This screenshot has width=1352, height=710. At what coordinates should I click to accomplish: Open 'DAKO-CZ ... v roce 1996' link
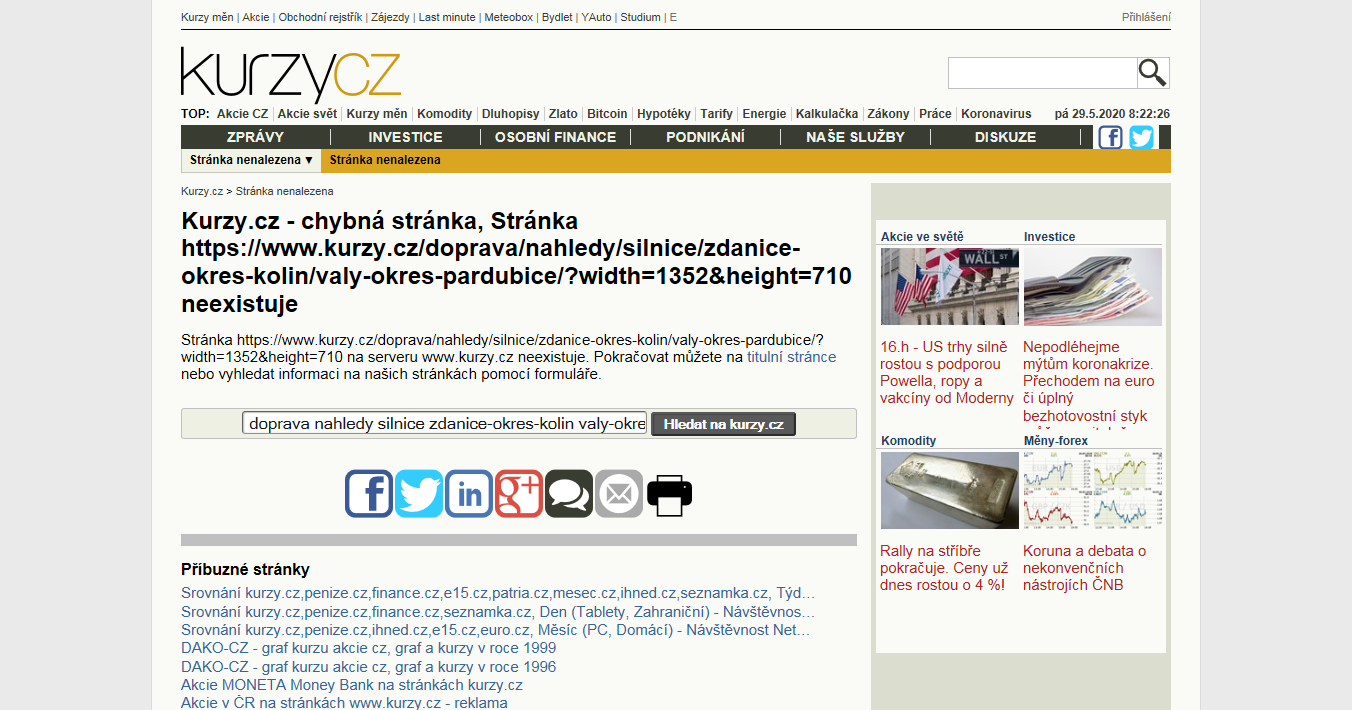pyautogui.click(x=369, y=667)
